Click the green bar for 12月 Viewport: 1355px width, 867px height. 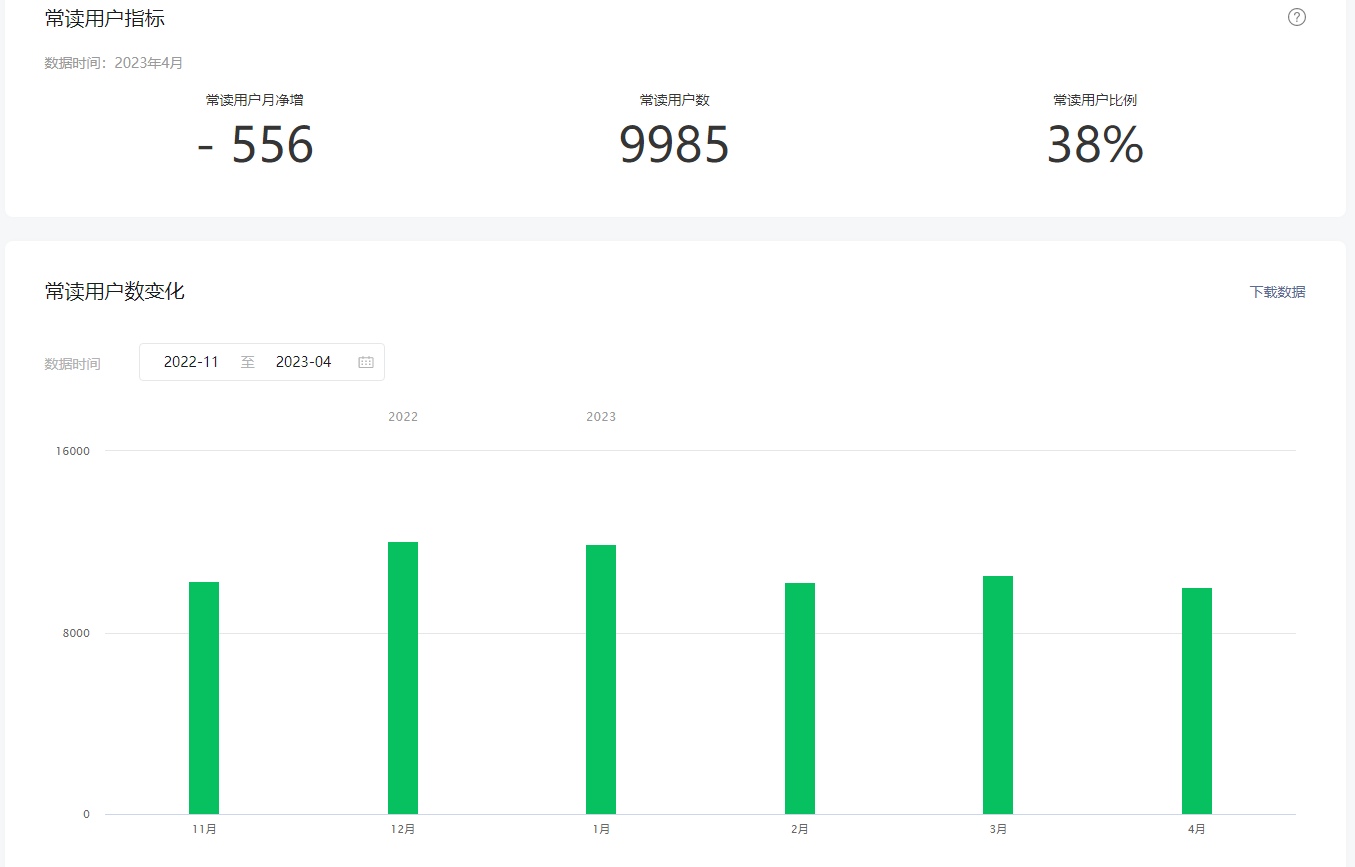pyautogui.click(x=403, y=678)
